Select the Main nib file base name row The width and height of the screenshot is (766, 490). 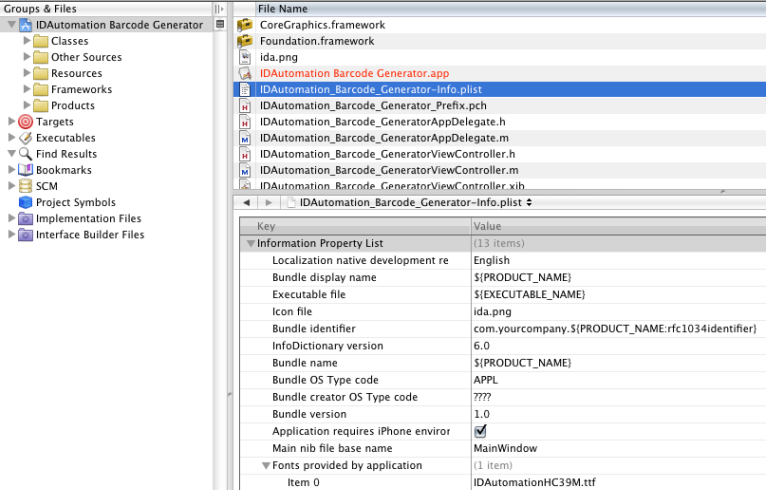coord(503,448)
